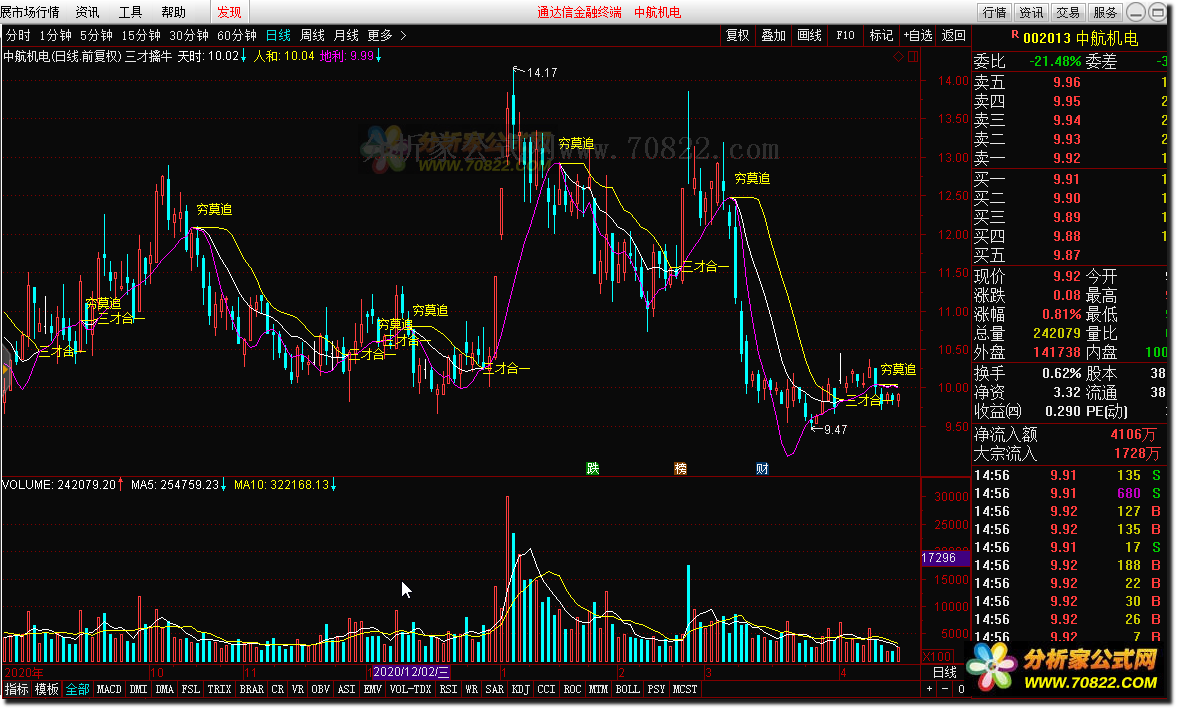Click the X100 volume scale label

937,656
